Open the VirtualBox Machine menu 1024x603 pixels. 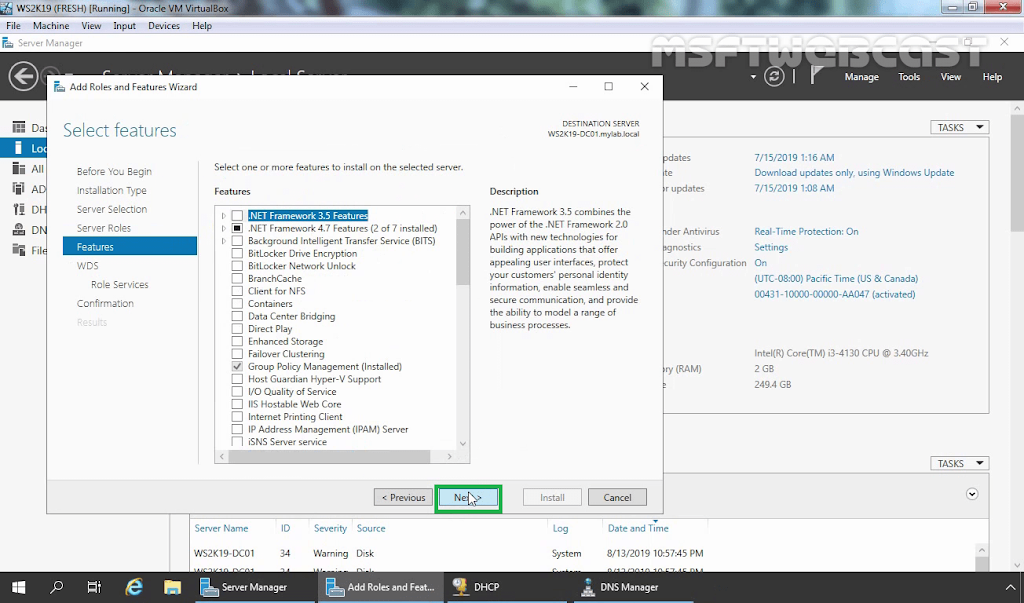pos(51,25)
